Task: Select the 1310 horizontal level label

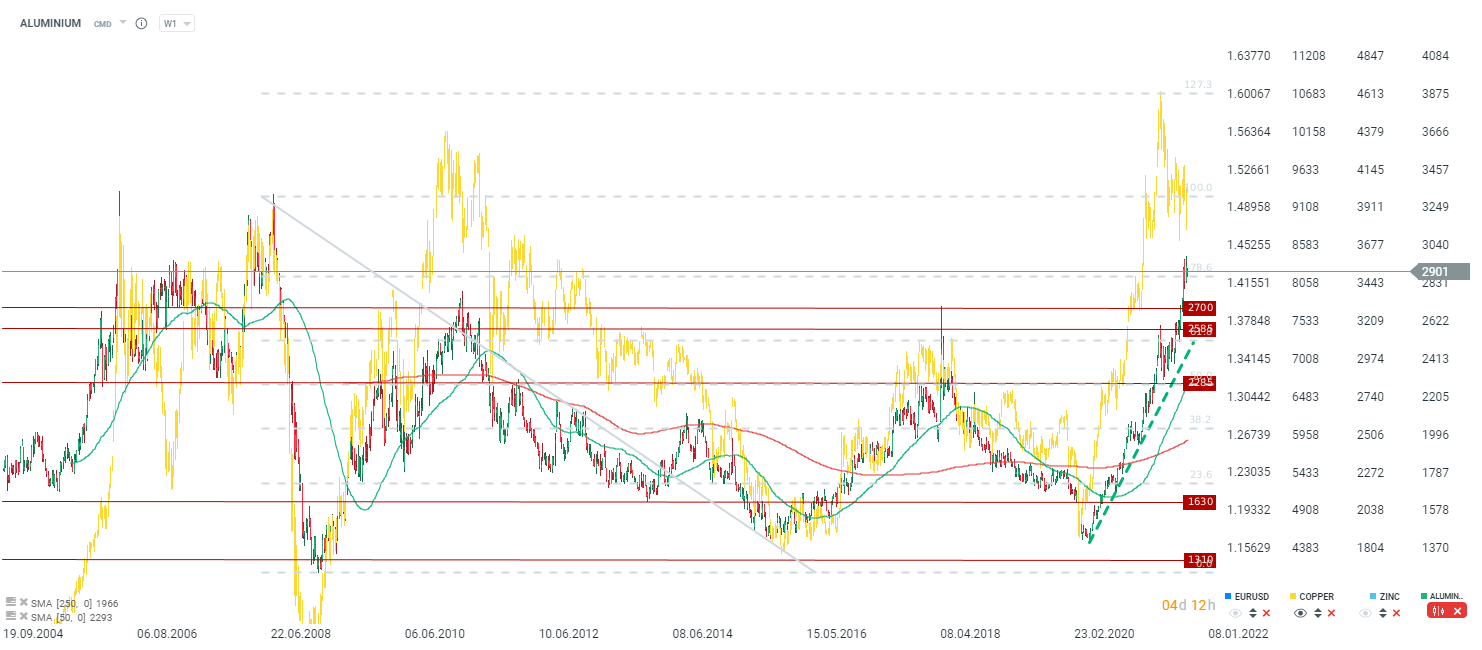Action: tap(1199, 560)
